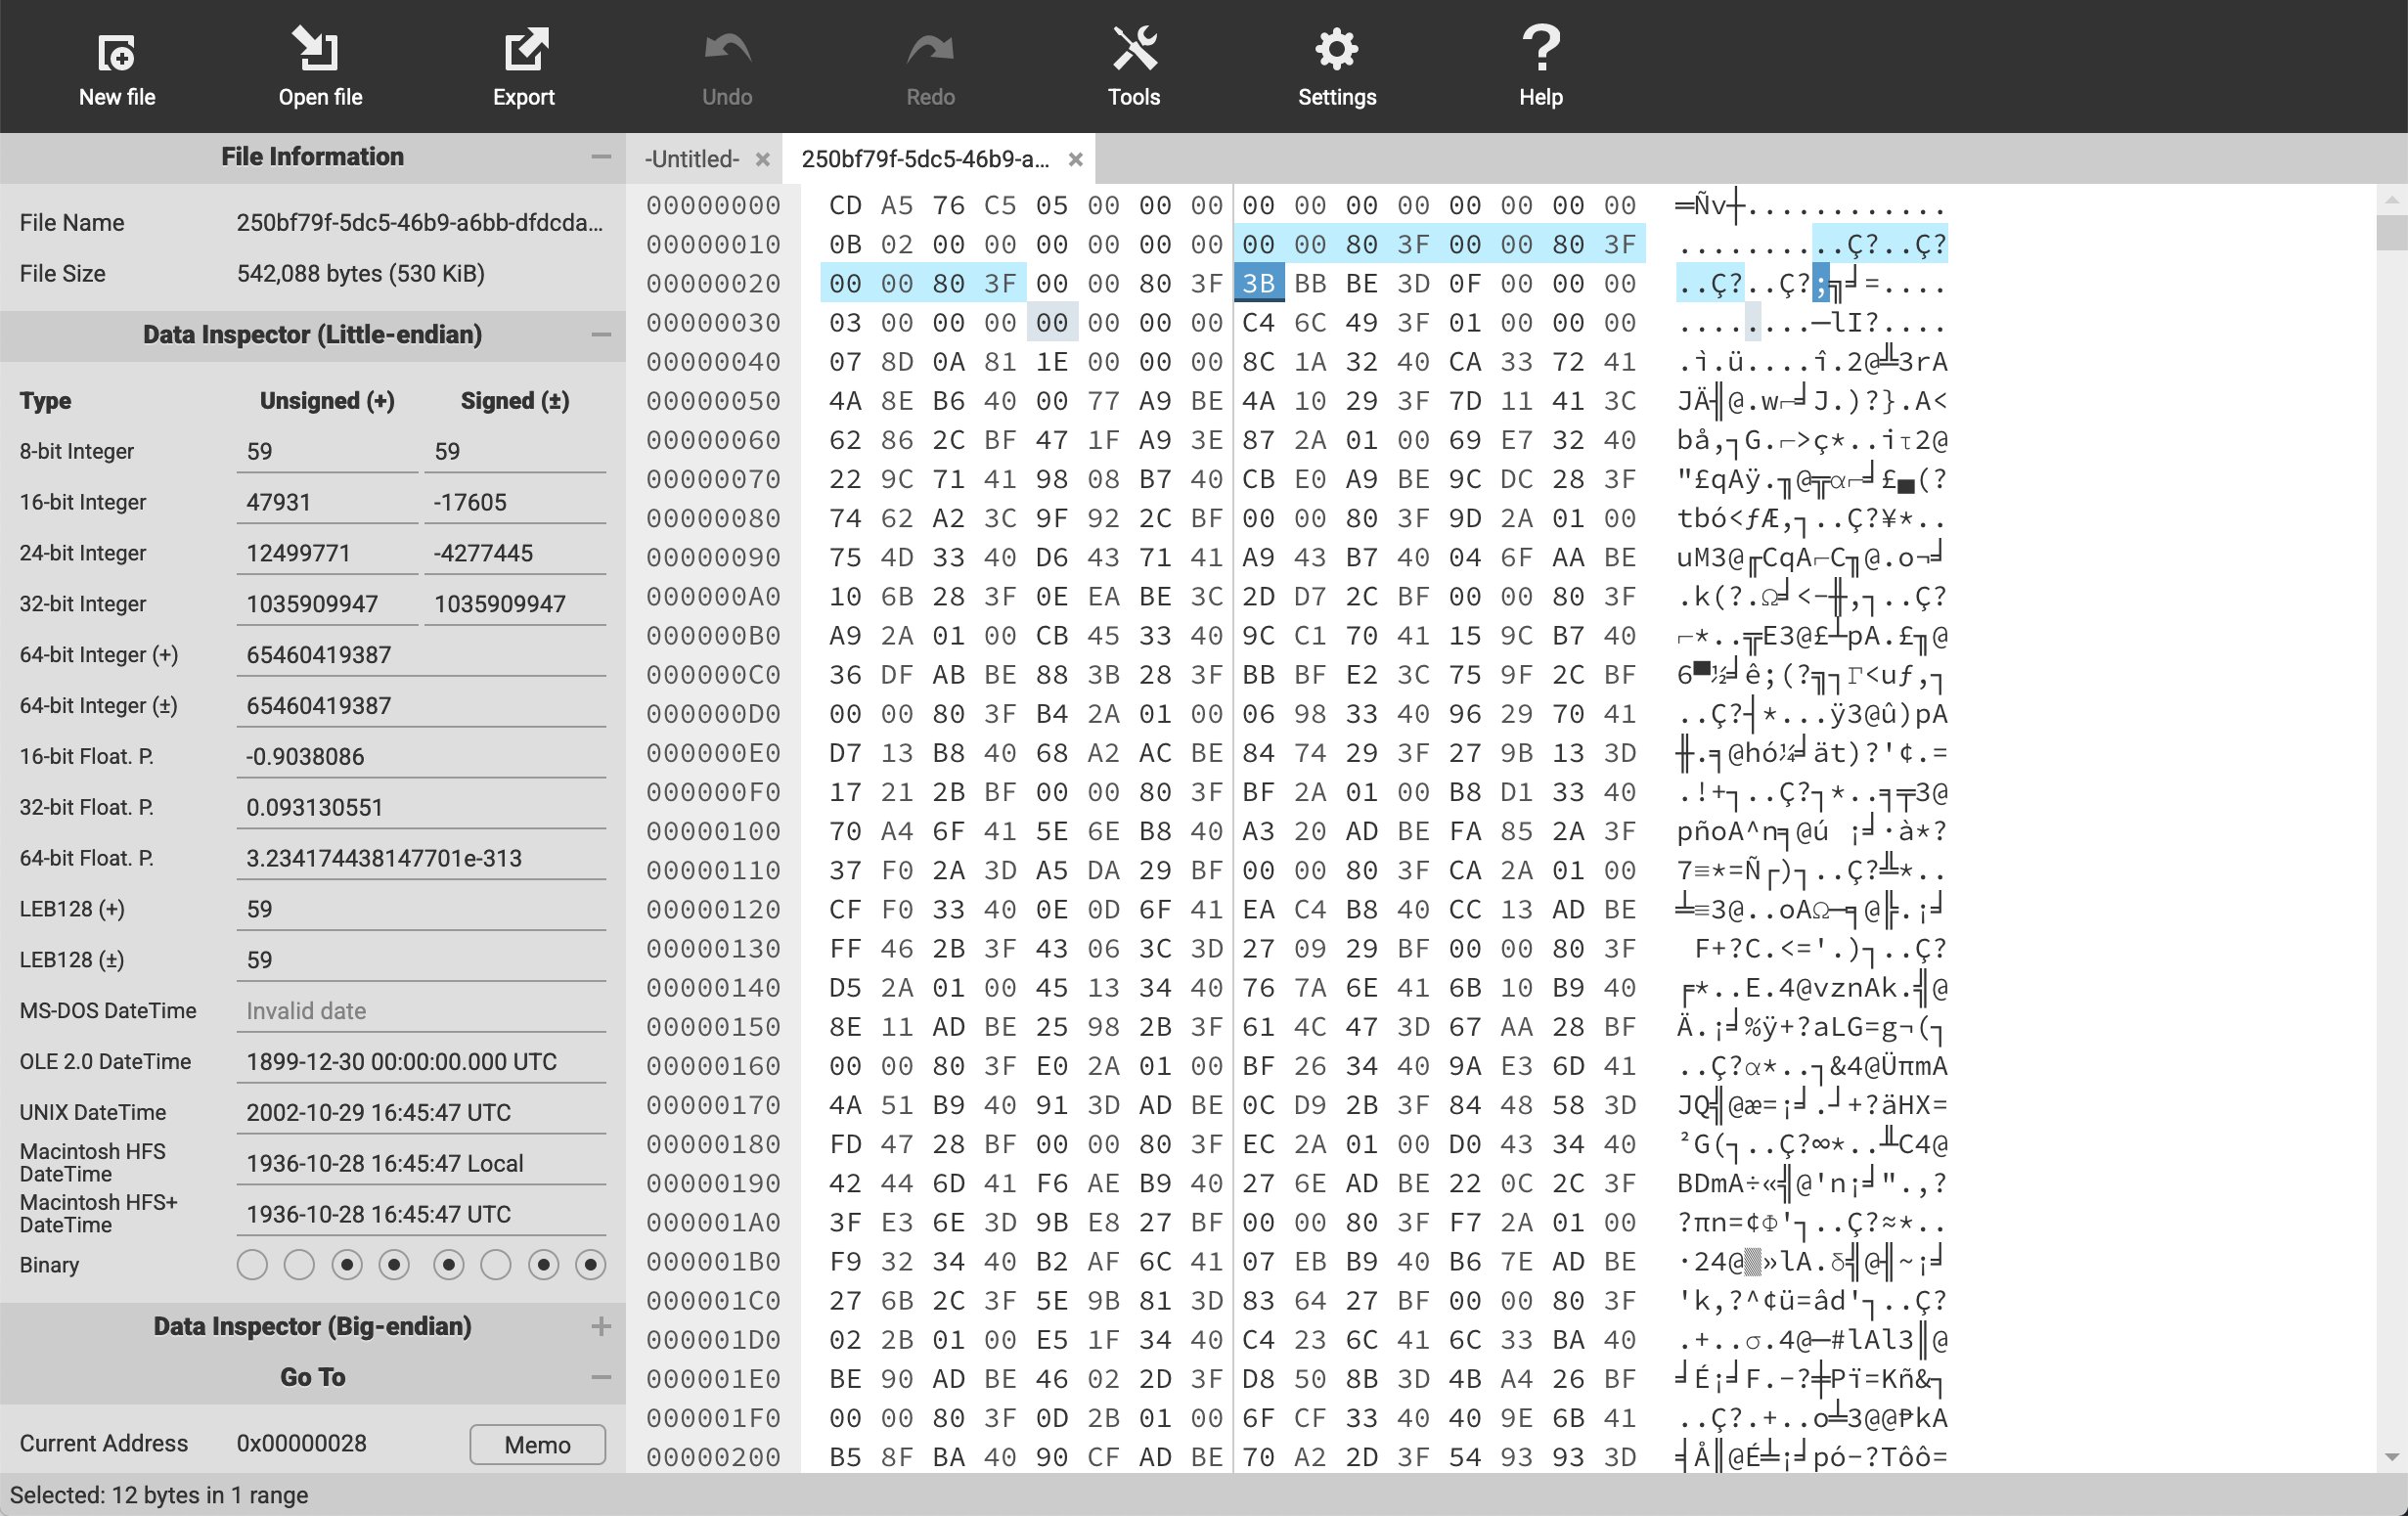Select byte BB next to highlighted 3B

click(x=1310, y=283)
